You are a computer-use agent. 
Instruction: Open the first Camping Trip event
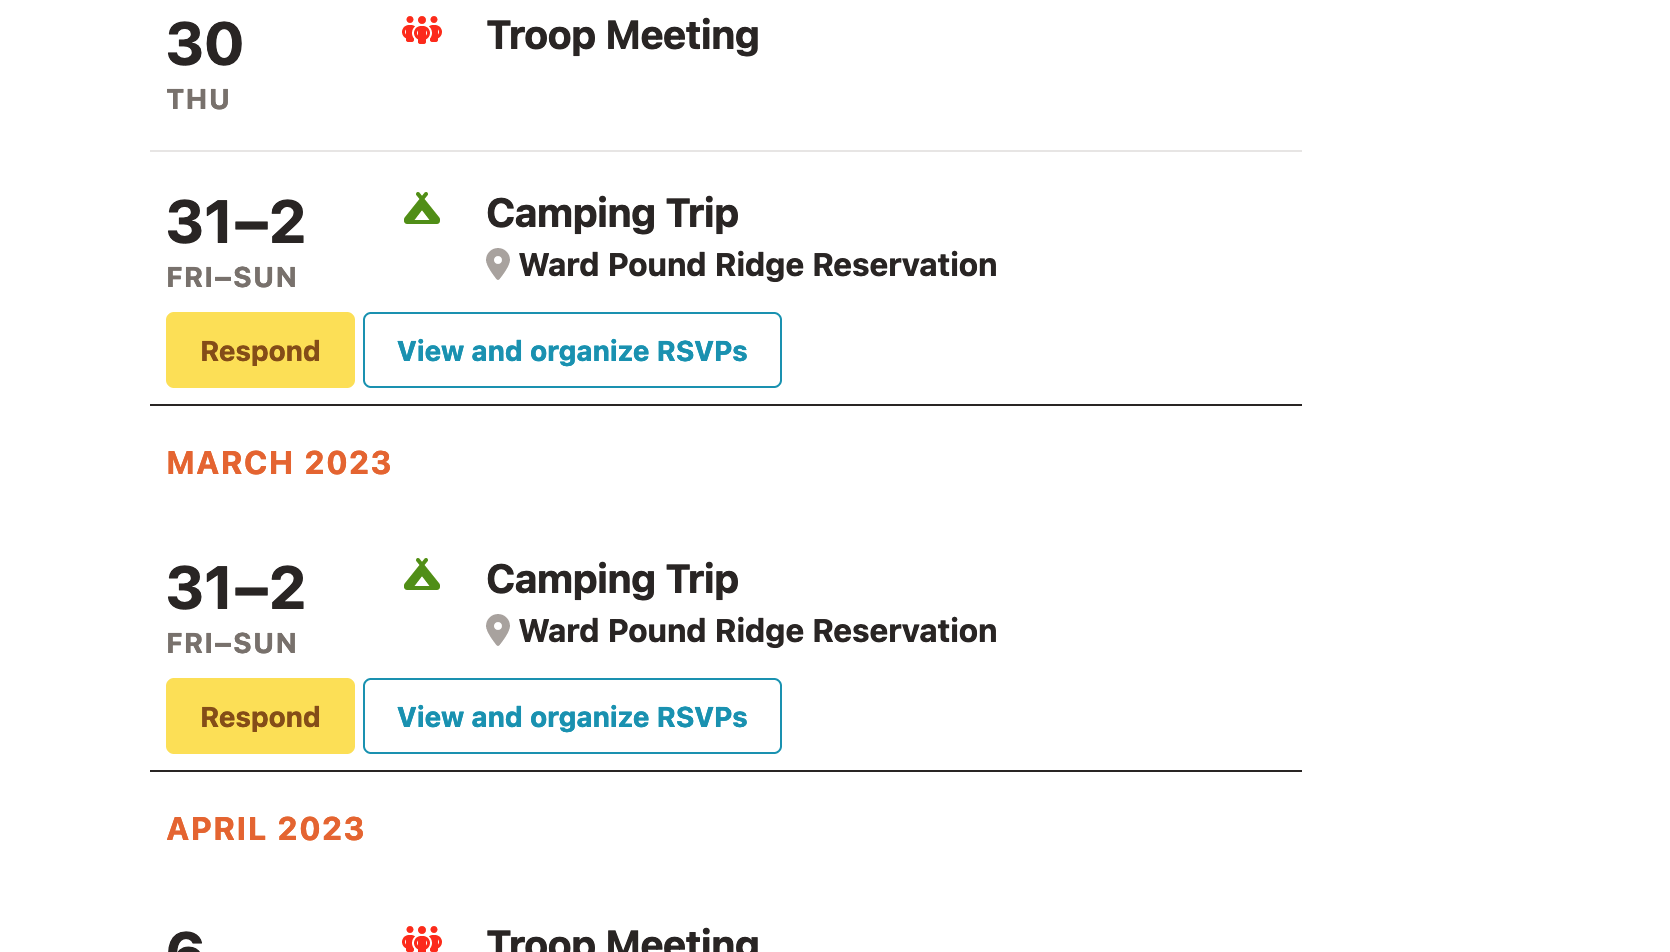pos(611,212)
